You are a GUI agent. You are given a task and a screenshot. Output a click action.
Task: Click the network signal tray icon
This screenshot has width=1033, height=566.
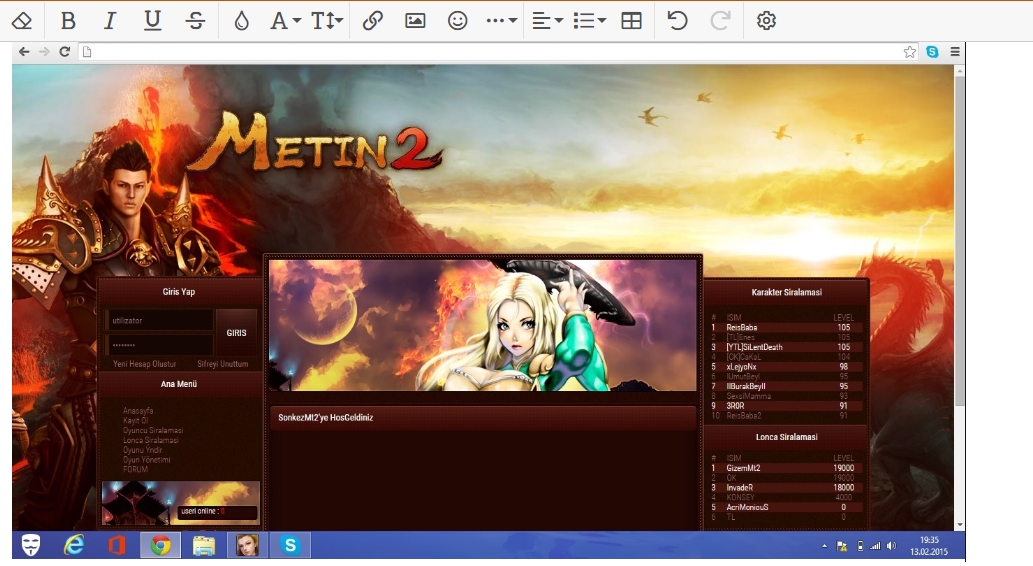coord(876,546)
